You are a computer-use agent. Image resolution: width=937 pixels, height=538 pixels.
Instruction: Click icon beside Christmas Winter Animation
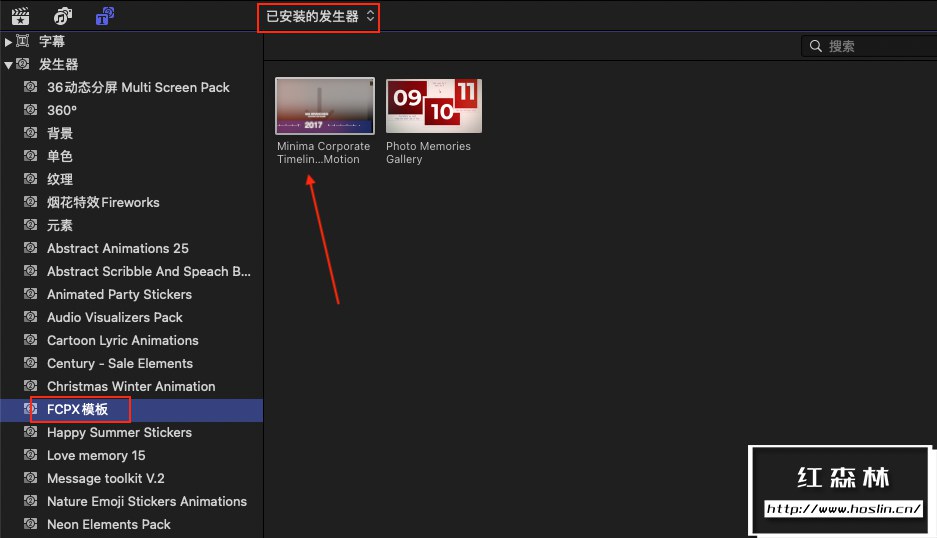pyautogui.click(x=30, y=386)
